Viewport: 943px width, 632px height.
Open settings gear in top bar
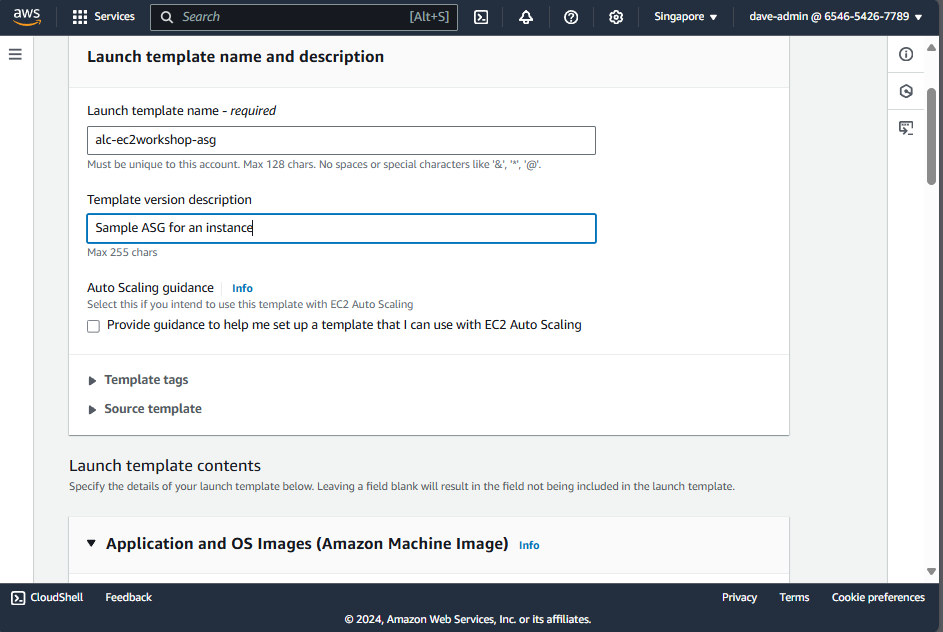tap(616, 17)
